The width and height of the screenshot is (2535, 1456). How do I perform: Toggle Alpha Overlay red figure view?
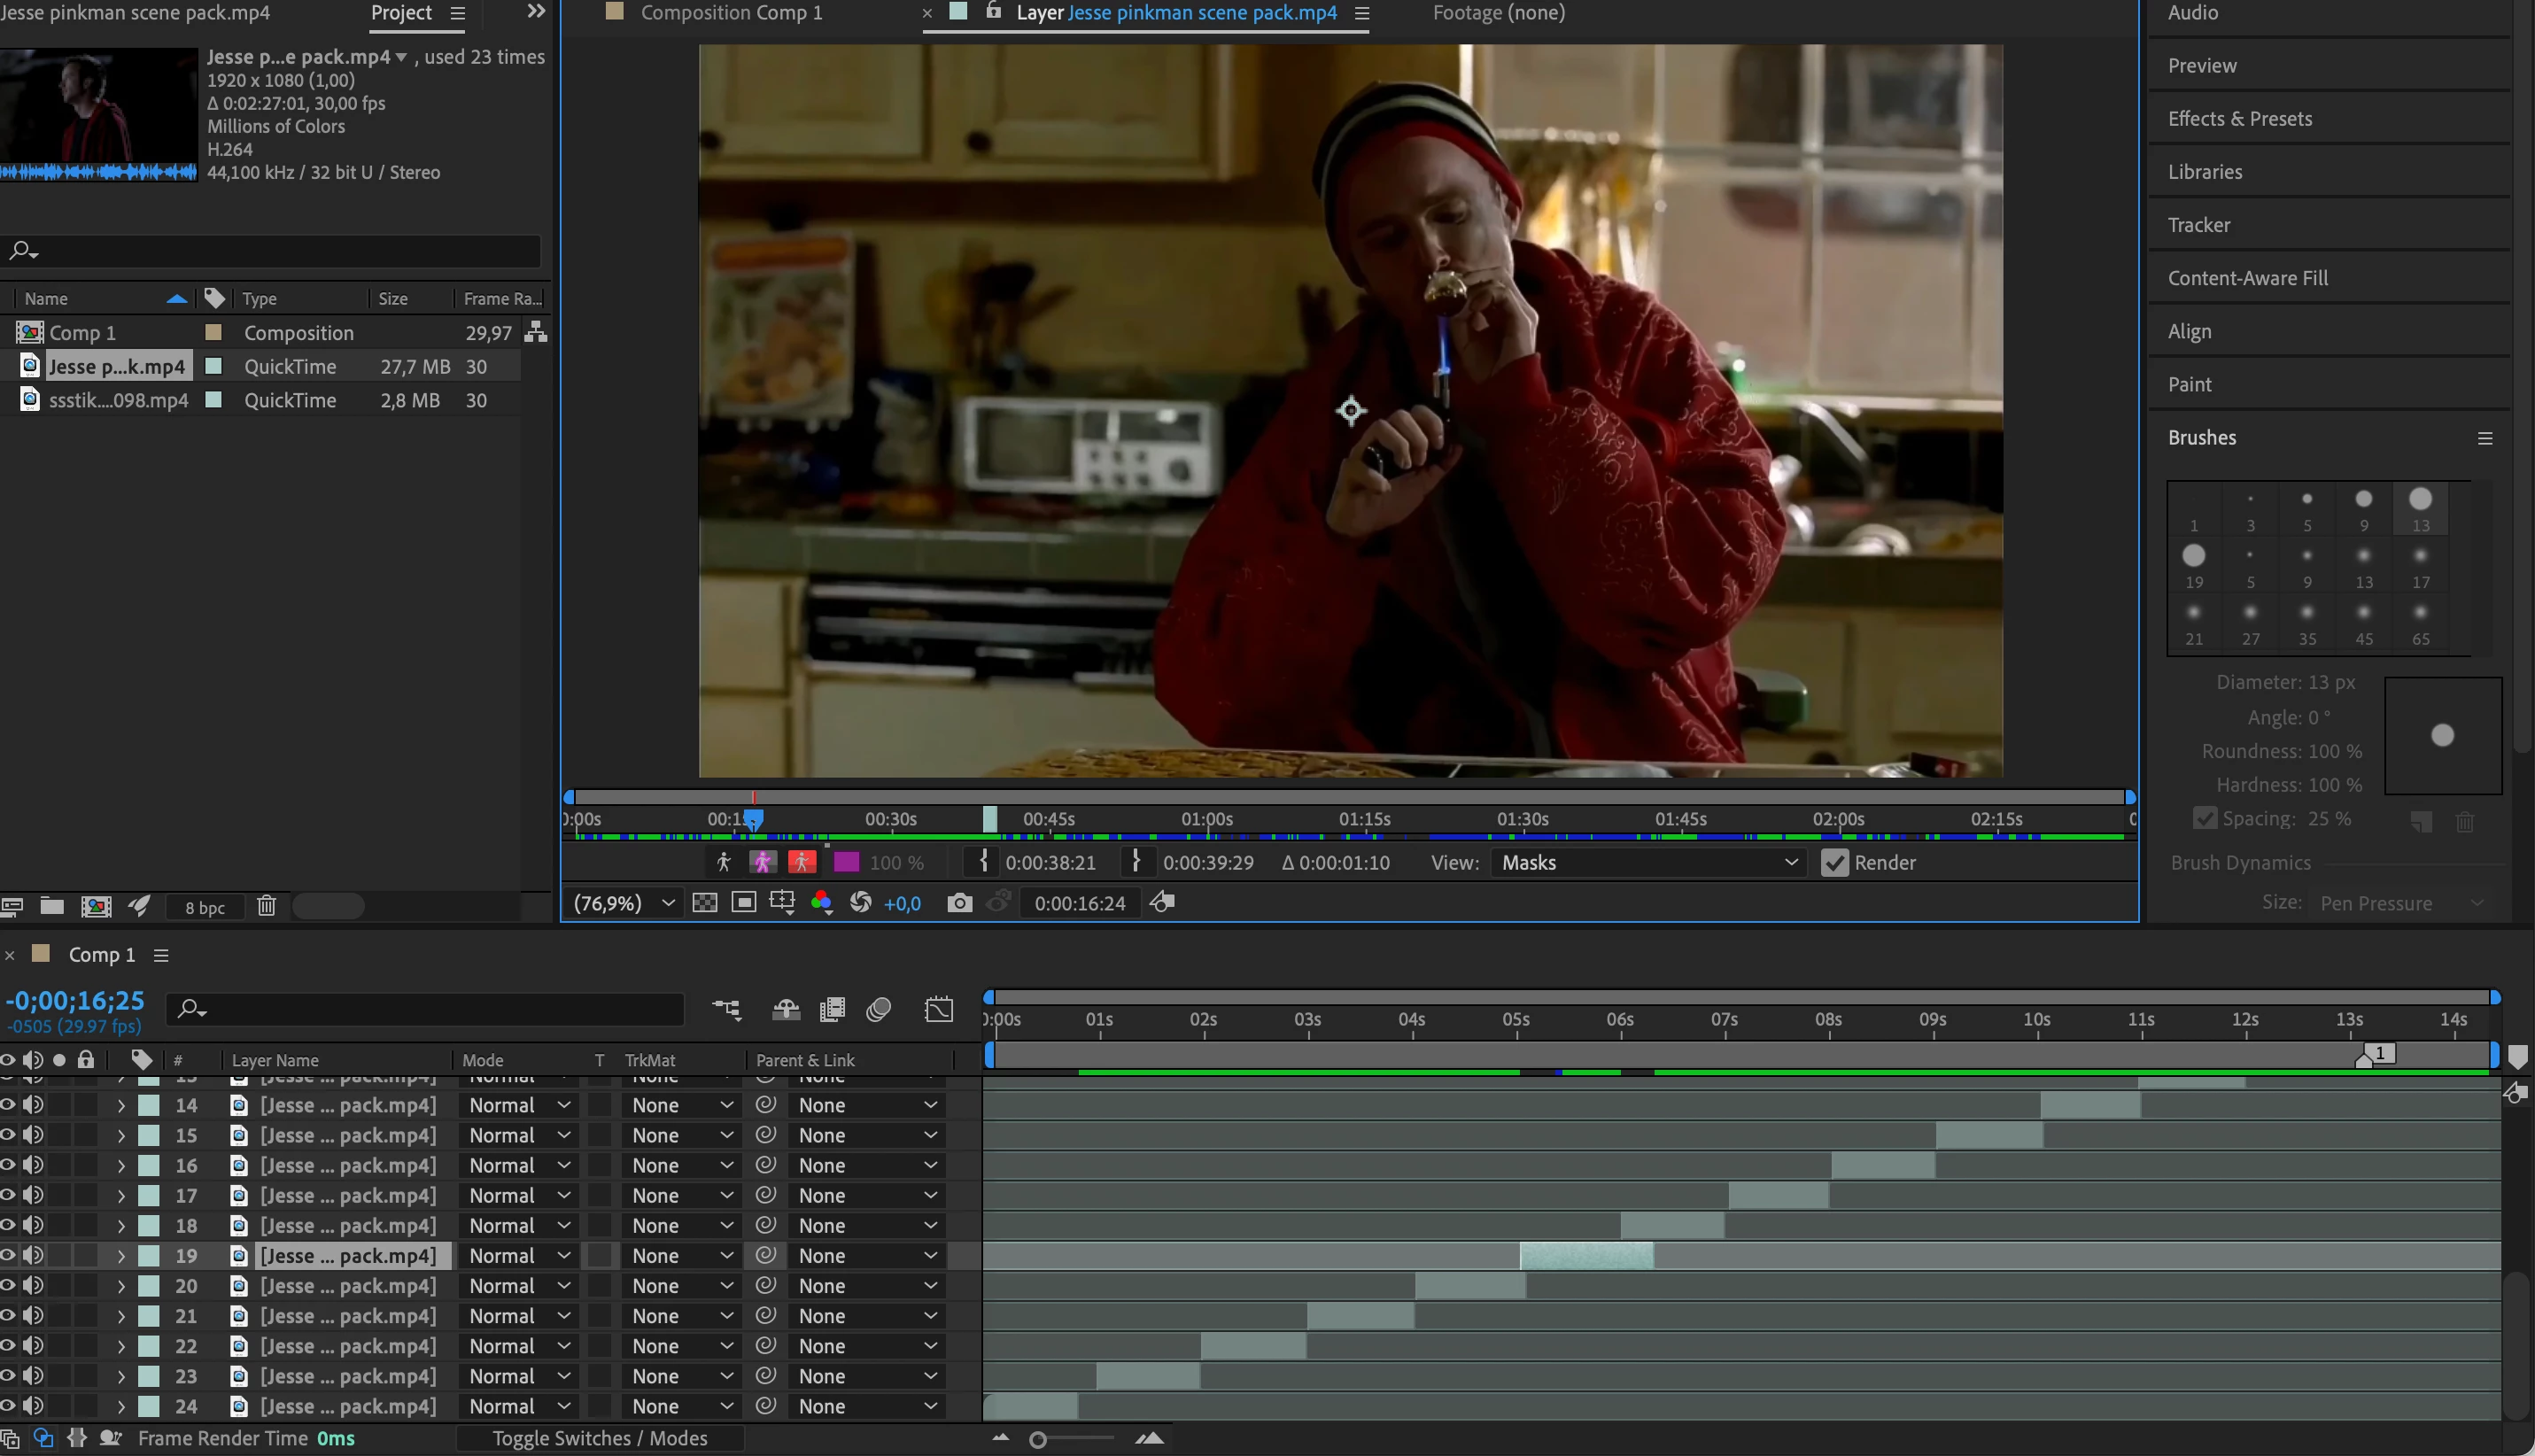pyautogui.click(x=802, y=862)
